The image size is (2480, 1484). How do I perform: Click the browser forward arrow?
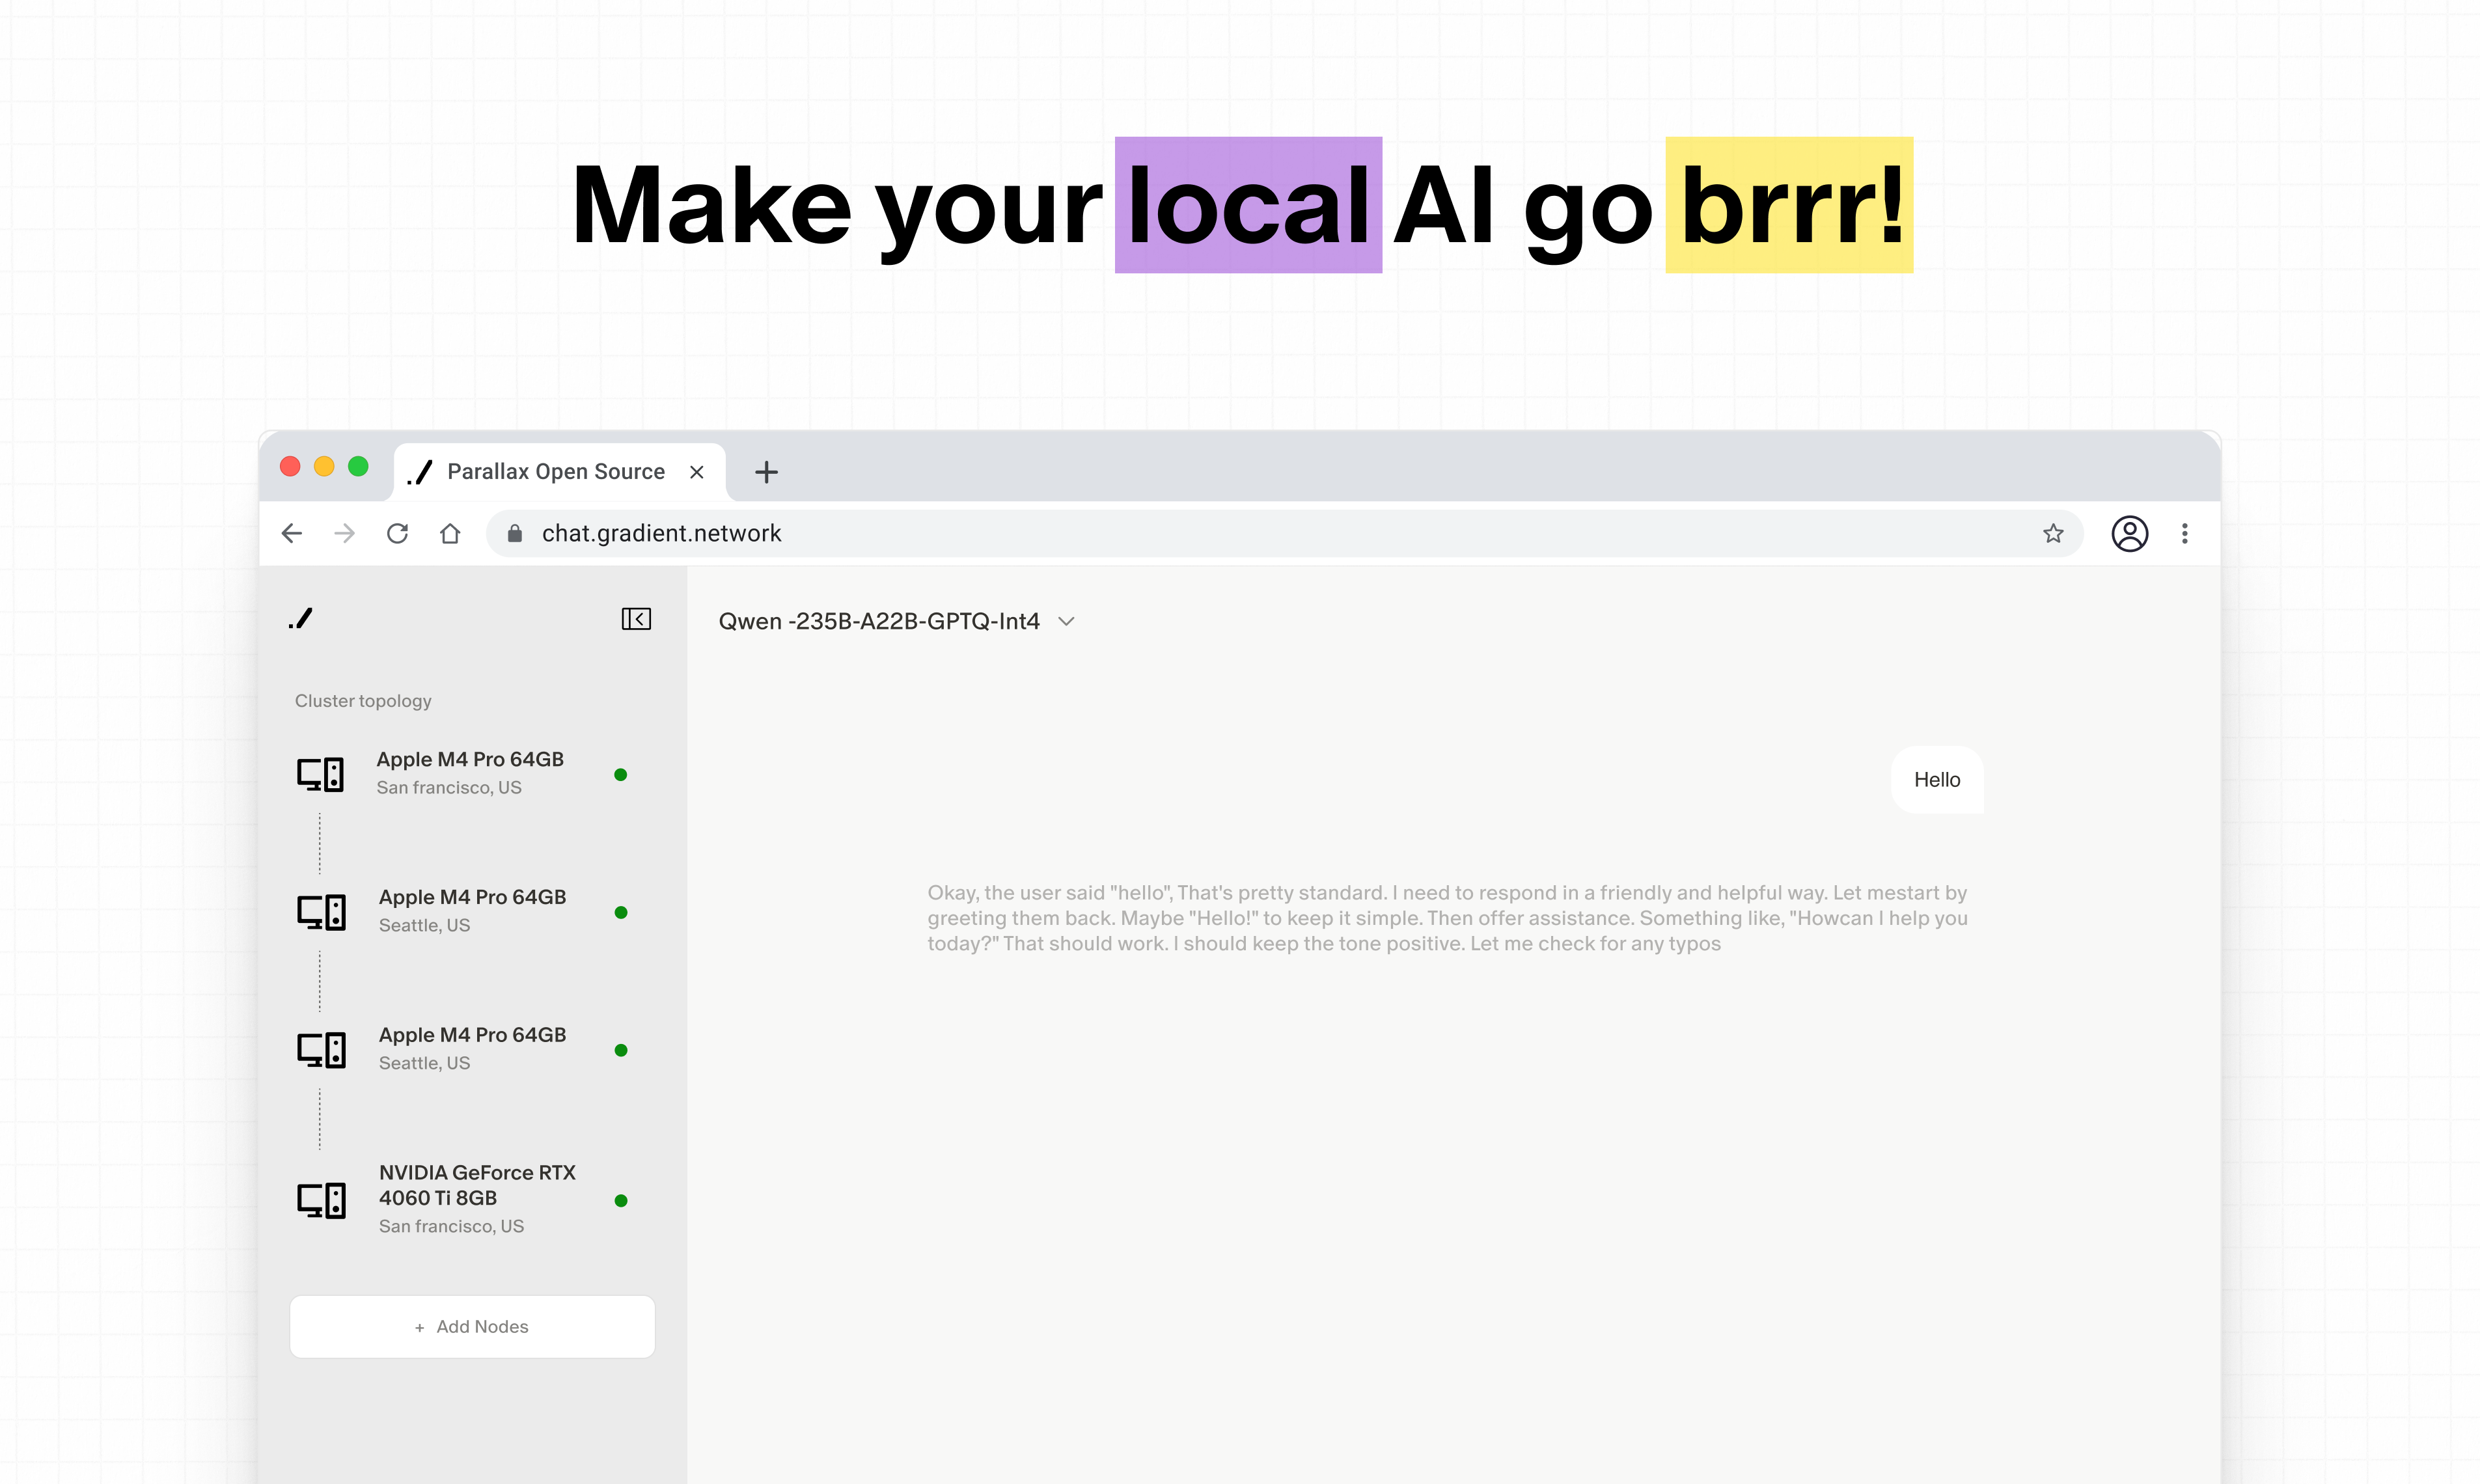pos(344,533)
